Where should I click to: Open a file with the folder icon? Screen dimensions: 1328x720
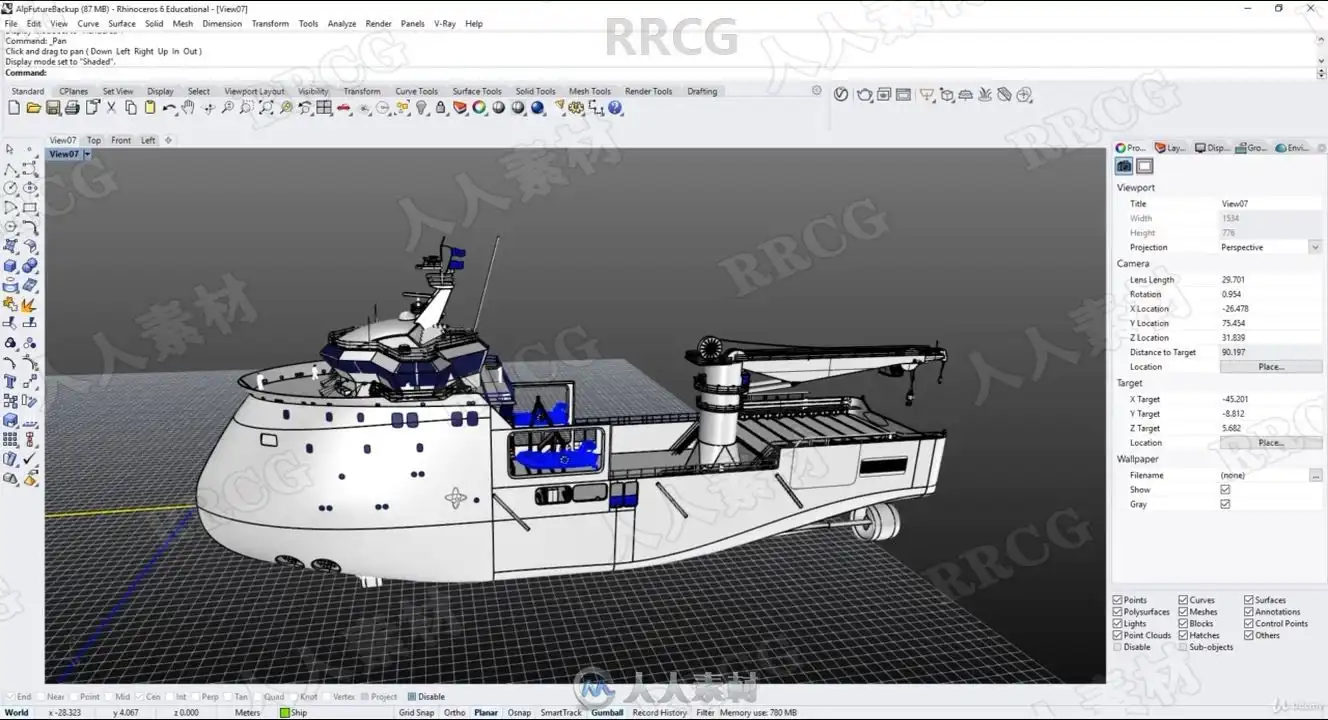tap(33, 108)
